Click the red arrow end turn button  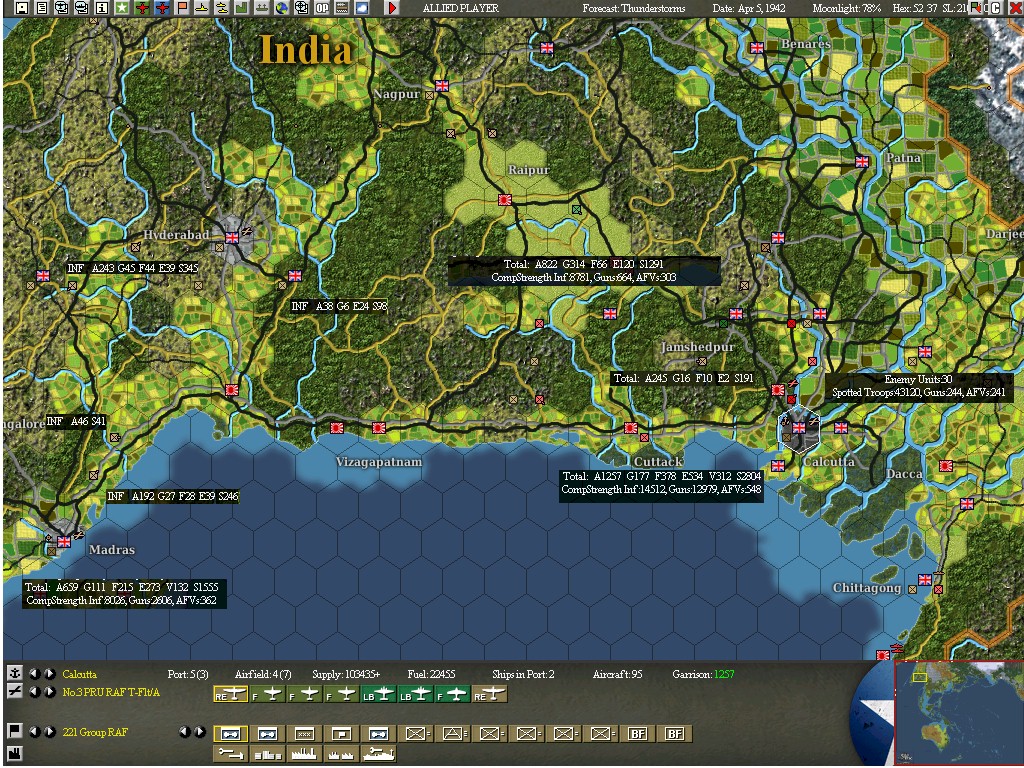tap(392, 8)
